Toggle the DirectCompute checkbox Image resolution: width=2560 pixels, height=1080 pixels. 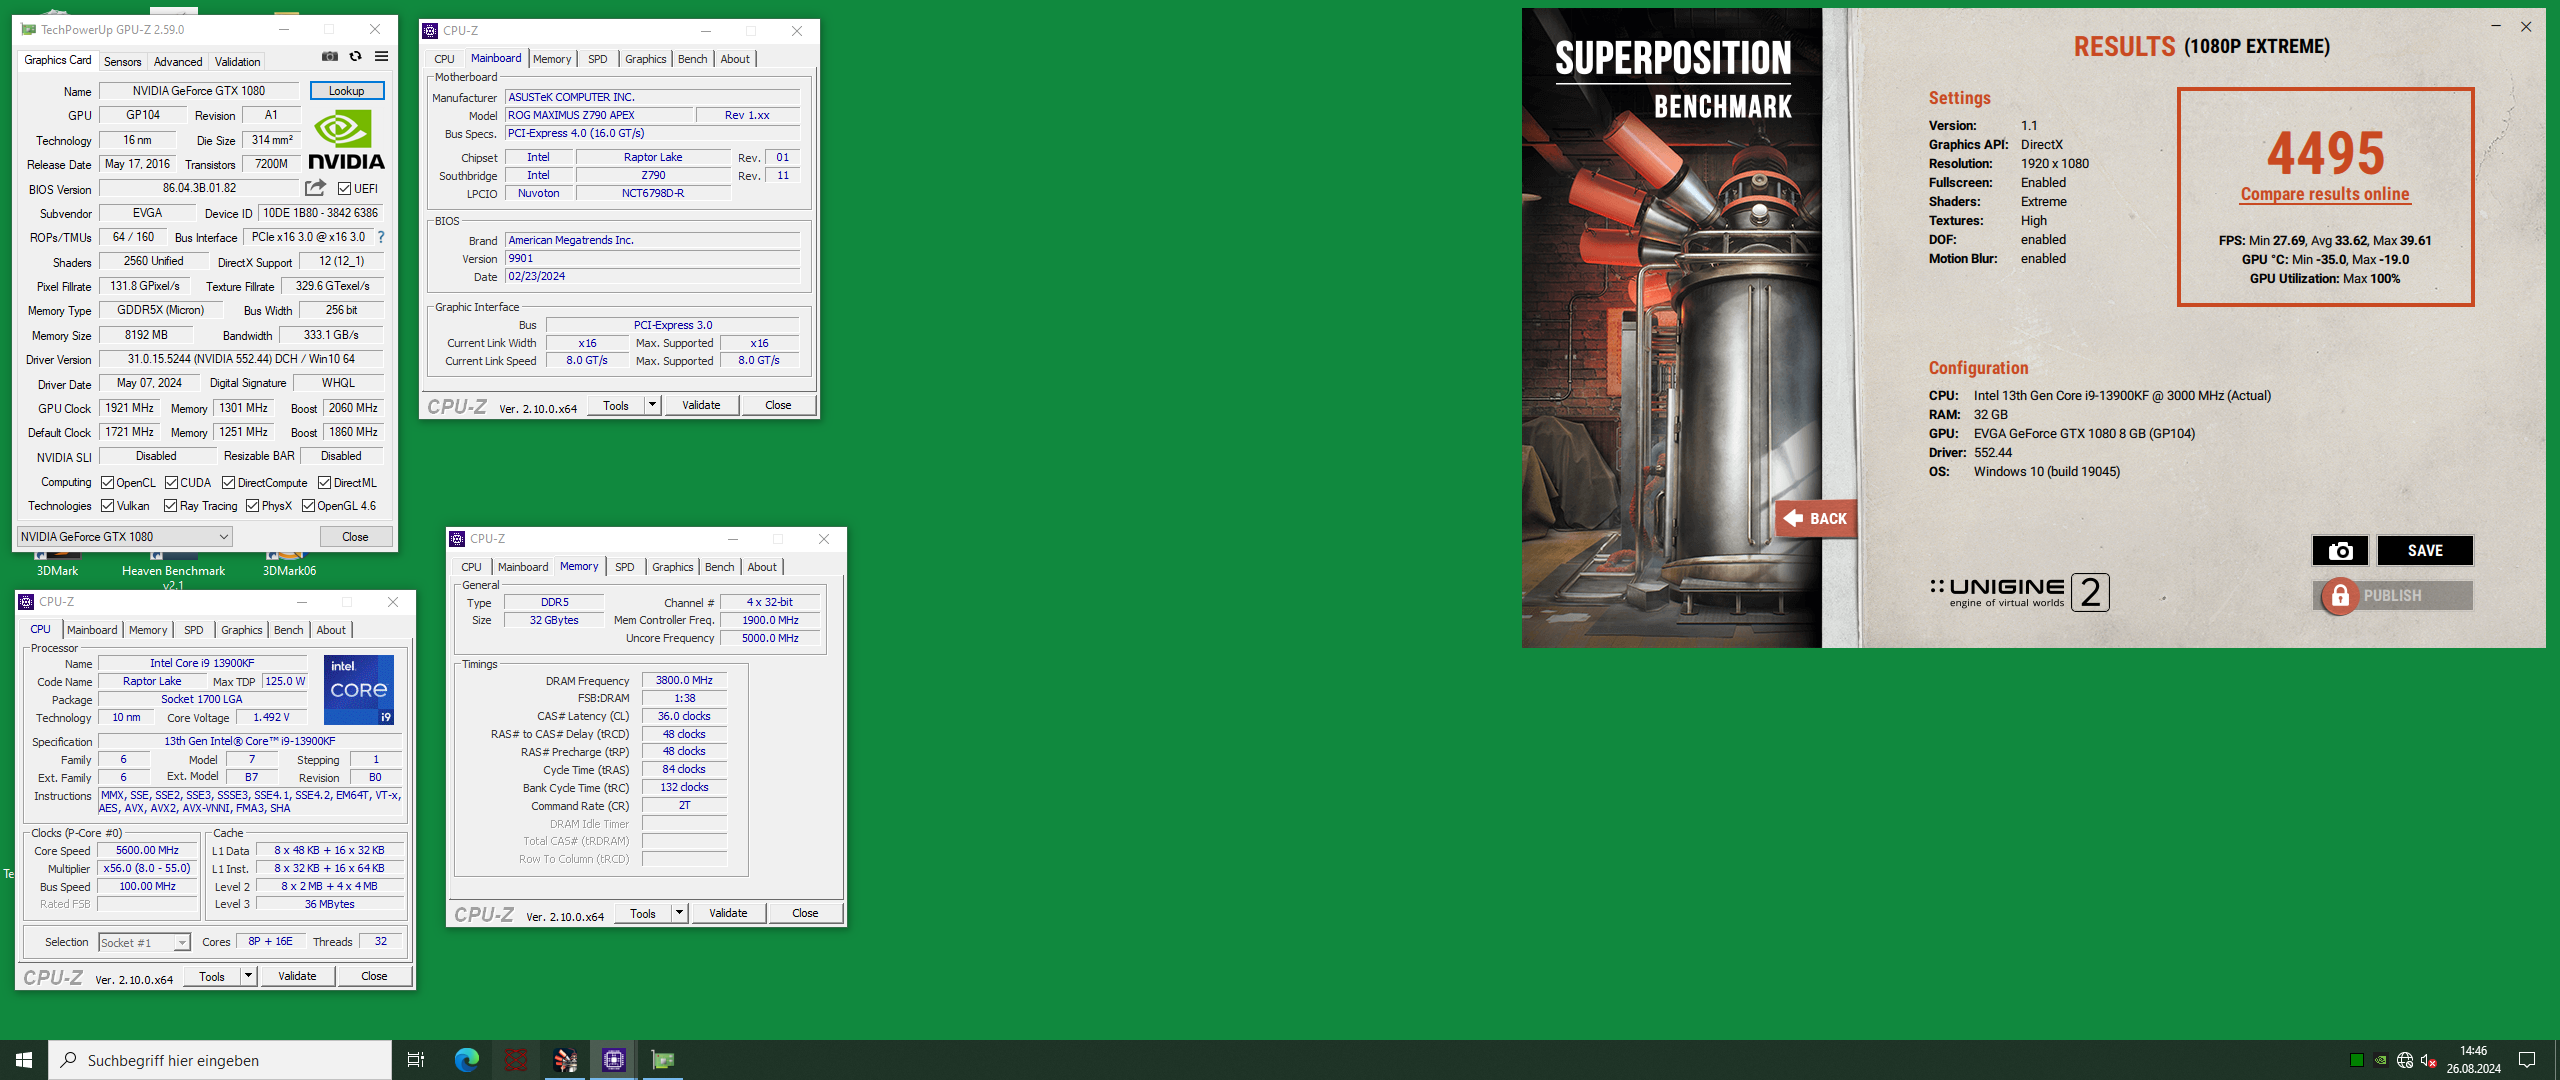[x=228, y=483]
